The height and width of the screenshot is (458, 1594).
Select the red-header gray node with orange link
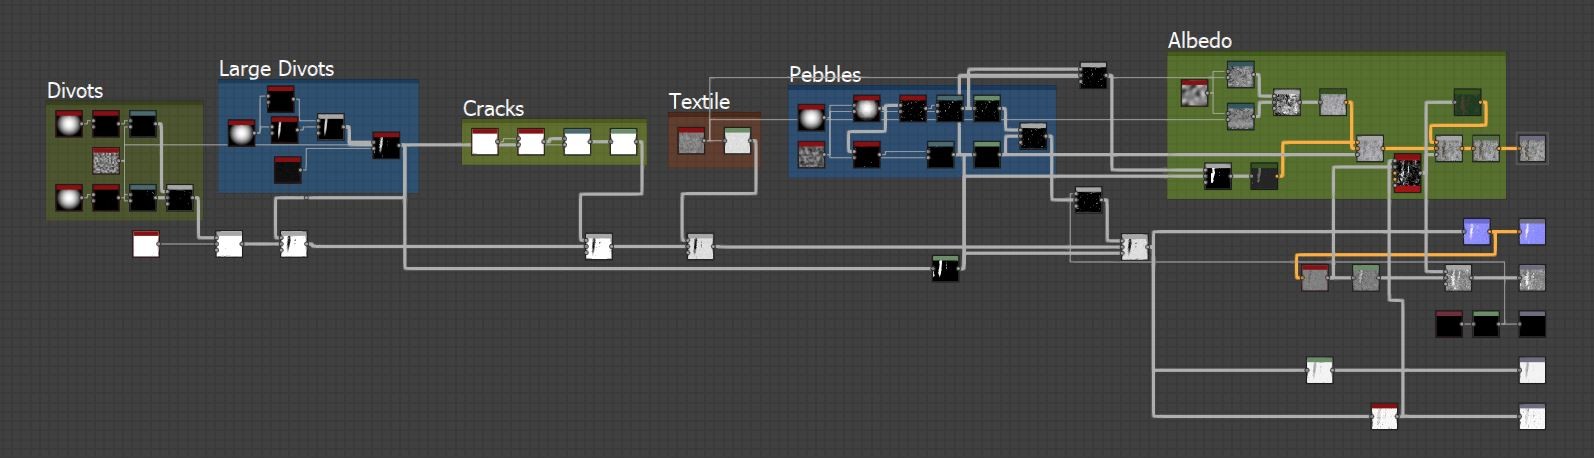click(x=1315, y=278)
